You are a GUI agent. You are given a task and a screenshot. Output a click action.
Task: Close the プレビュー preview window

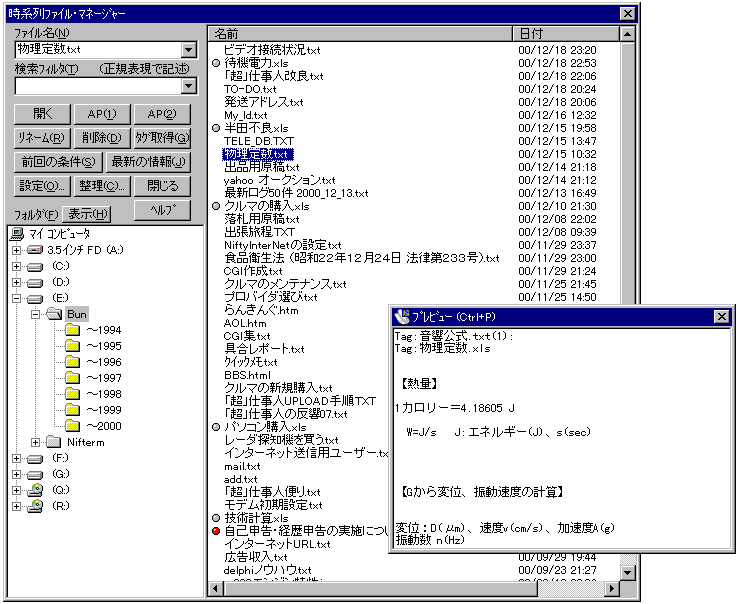point(722,317)
